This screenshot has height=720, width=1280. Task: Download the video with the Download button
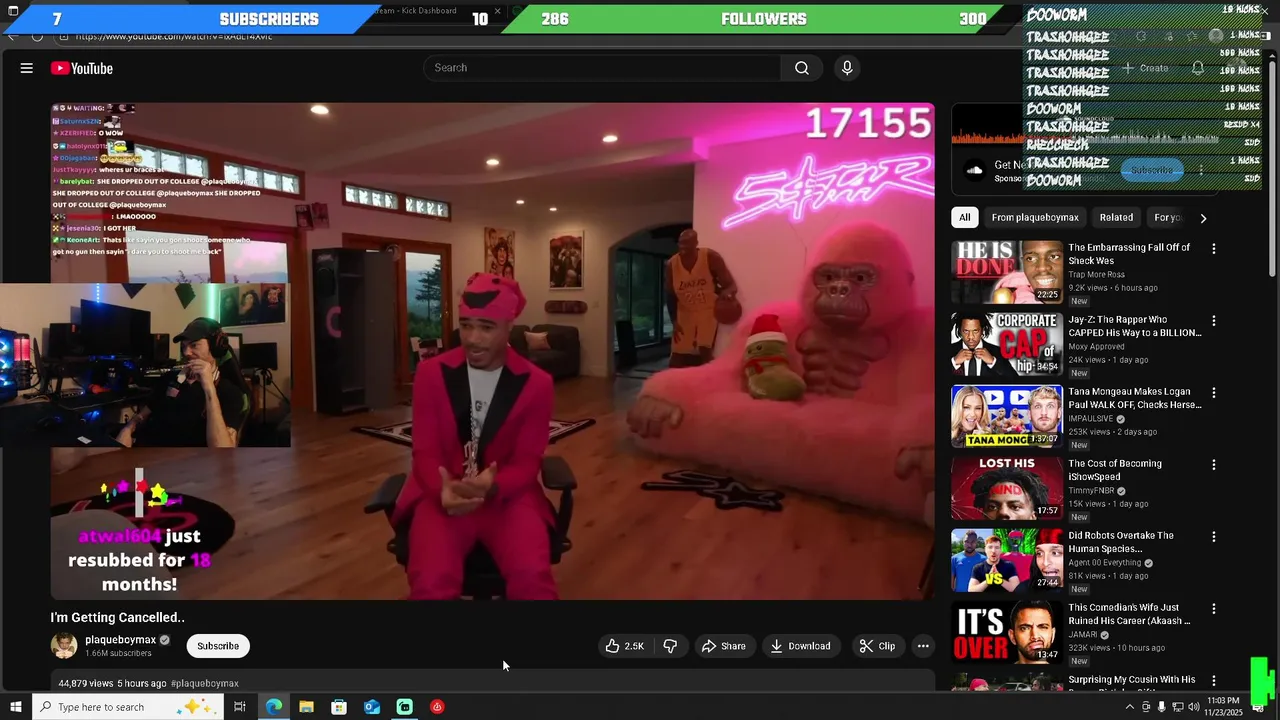(x=800, y=646)
